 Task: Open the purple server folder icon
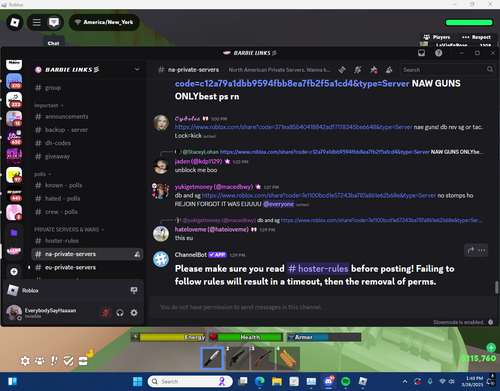(x=14, y=233)
